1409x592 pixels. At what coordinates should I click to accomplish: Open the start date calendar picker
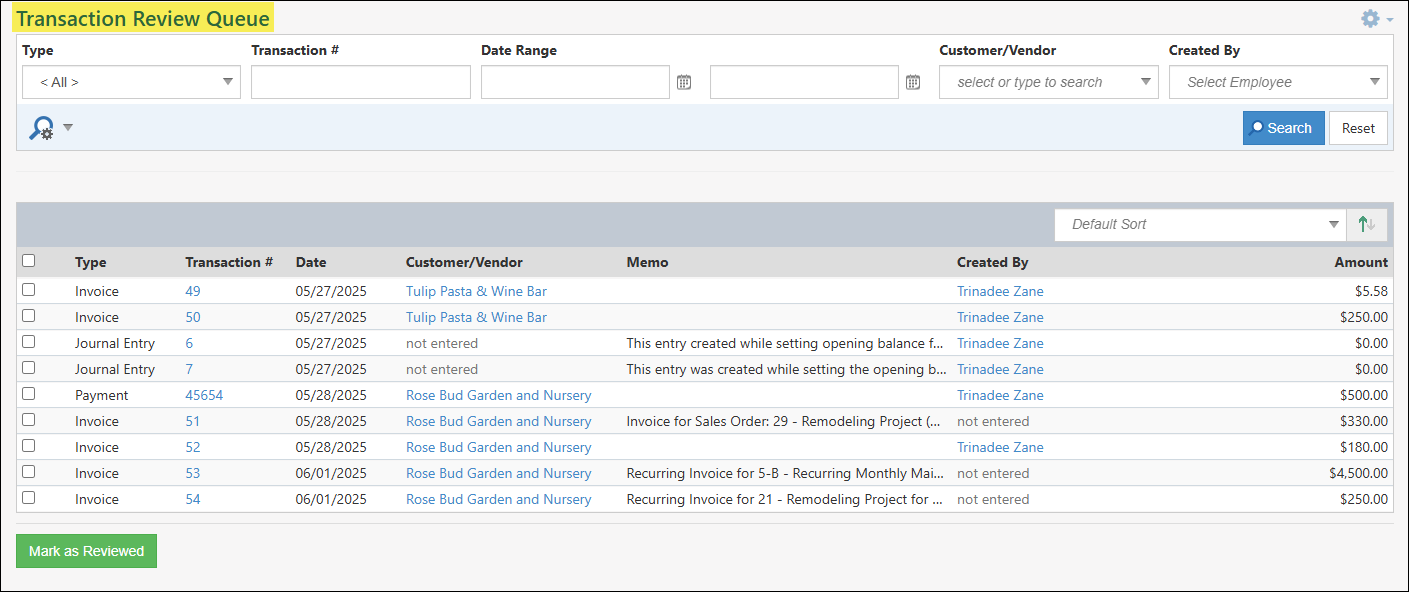click(684, 82)
